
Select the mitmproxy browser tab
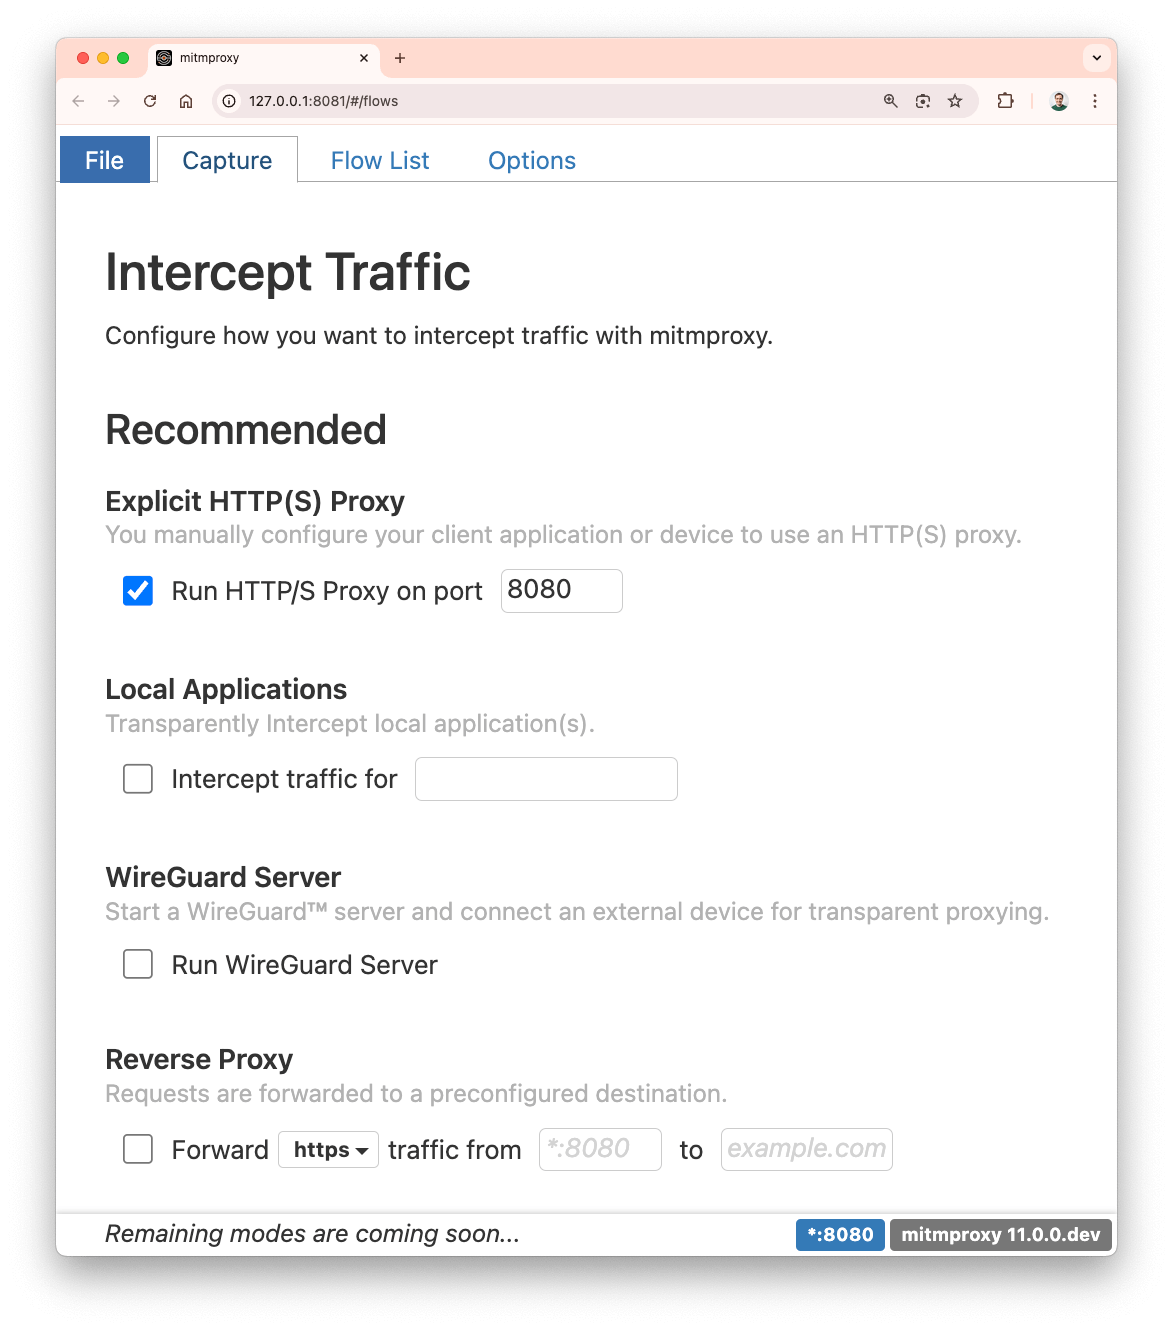[265, 58]
